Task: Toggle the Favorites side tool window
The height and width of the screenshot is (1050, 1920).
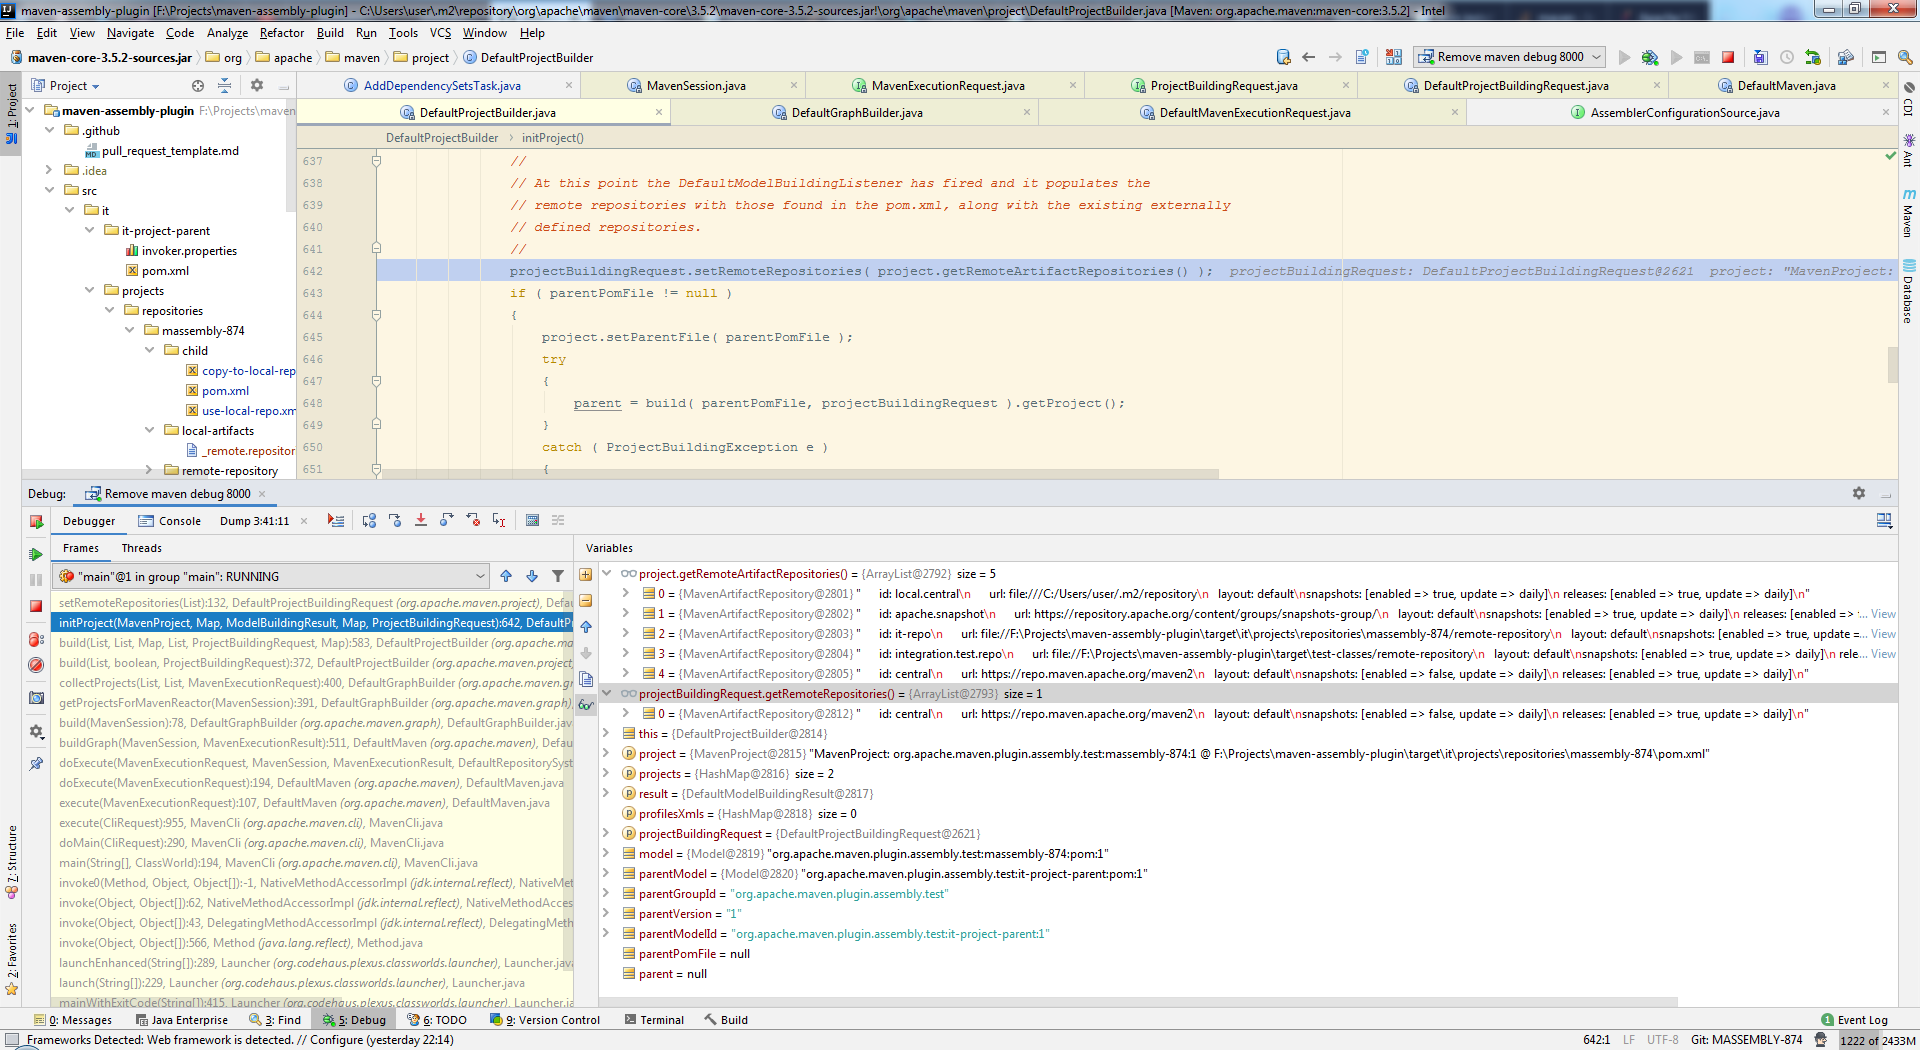Action: pyautogui.click(x=11, y=960)
